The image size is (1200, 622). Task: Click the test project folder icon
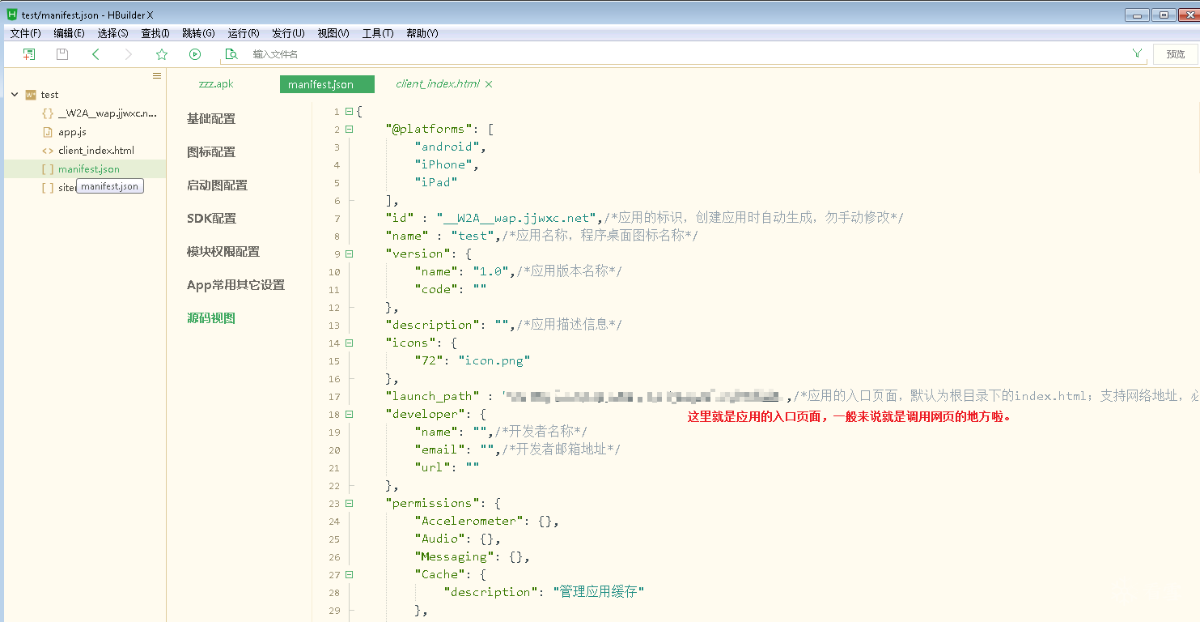click(x=30, y=95)
